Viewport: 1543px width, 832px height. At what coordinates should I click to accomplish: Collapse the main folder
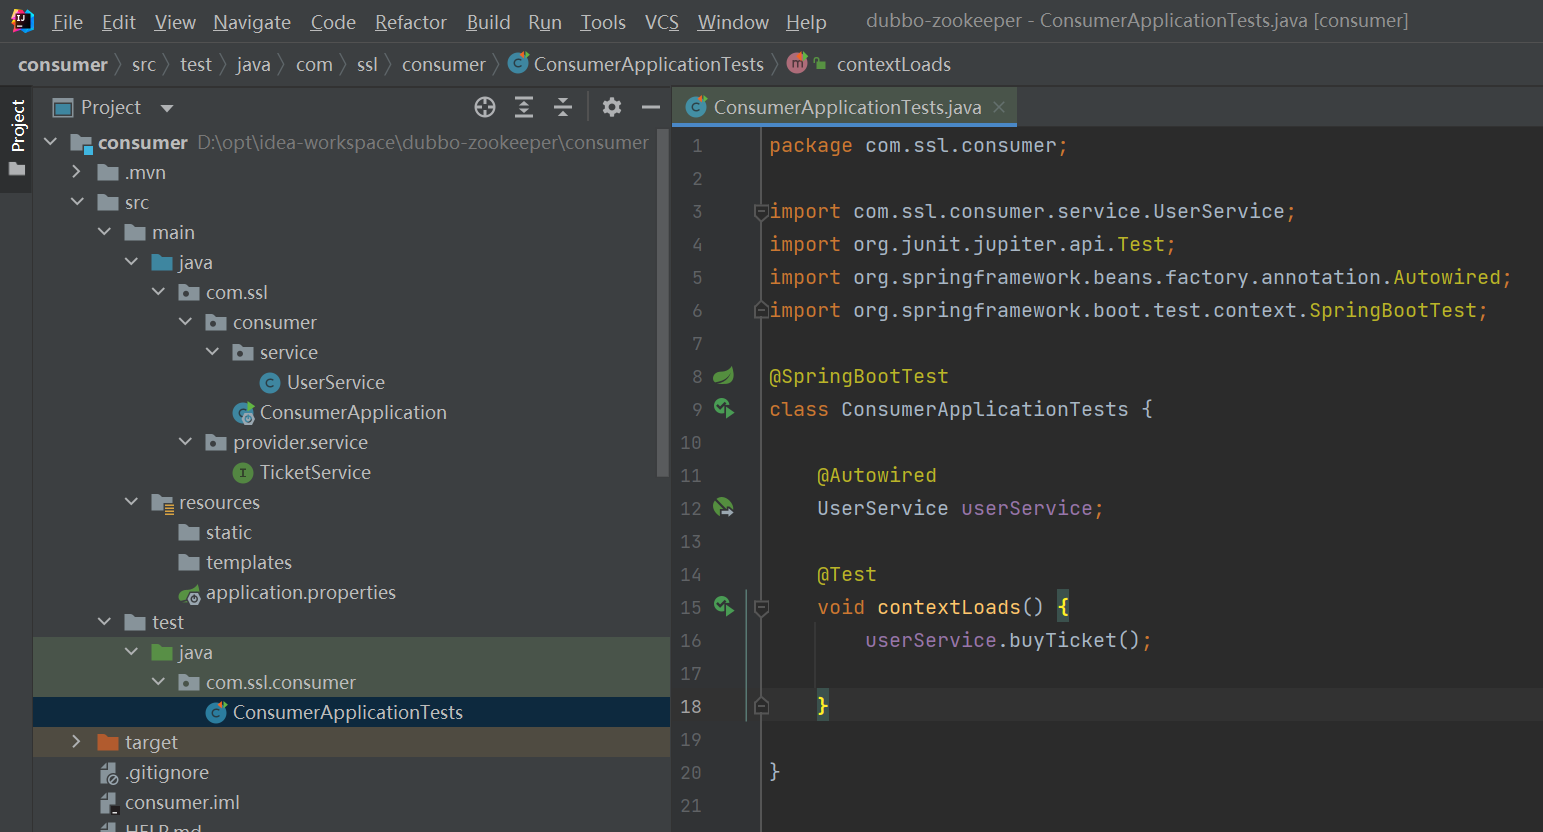pos(104,232)
